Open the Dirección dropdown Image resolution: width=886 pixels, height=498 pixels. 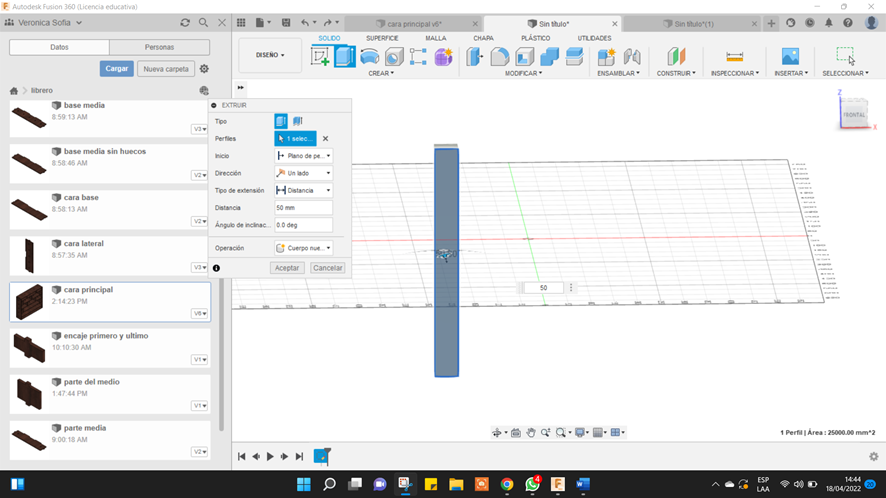[303, 173]
